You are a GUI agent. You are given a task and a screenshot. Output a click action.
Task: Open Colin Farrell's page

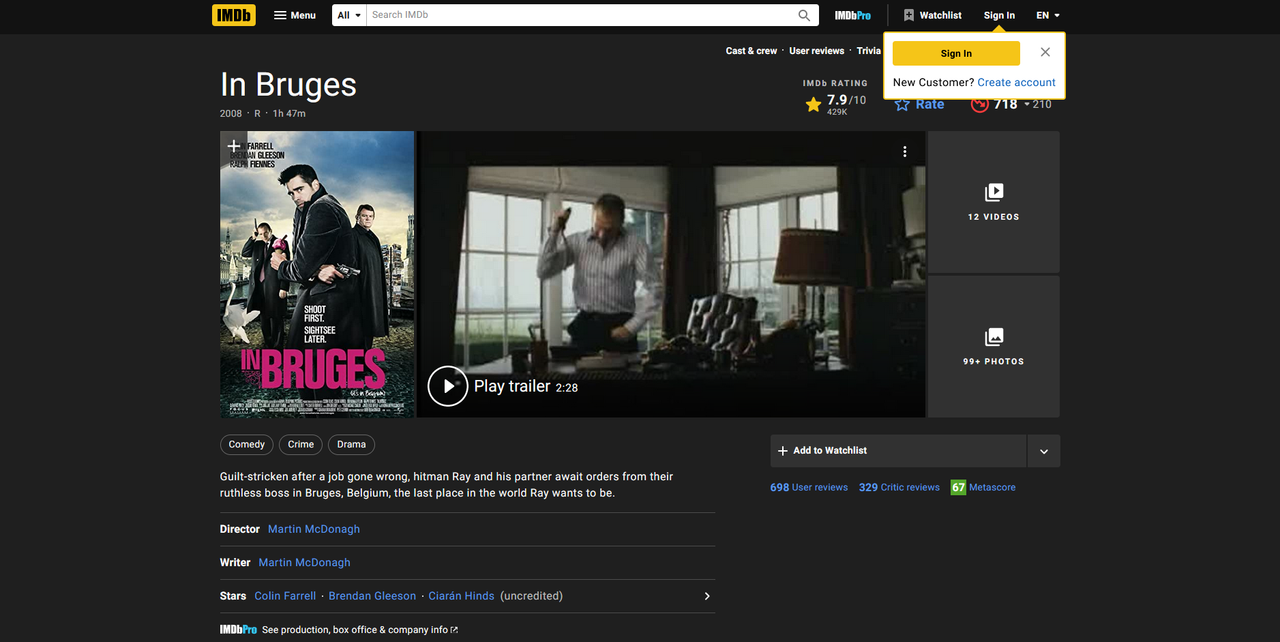pos(285,596)
